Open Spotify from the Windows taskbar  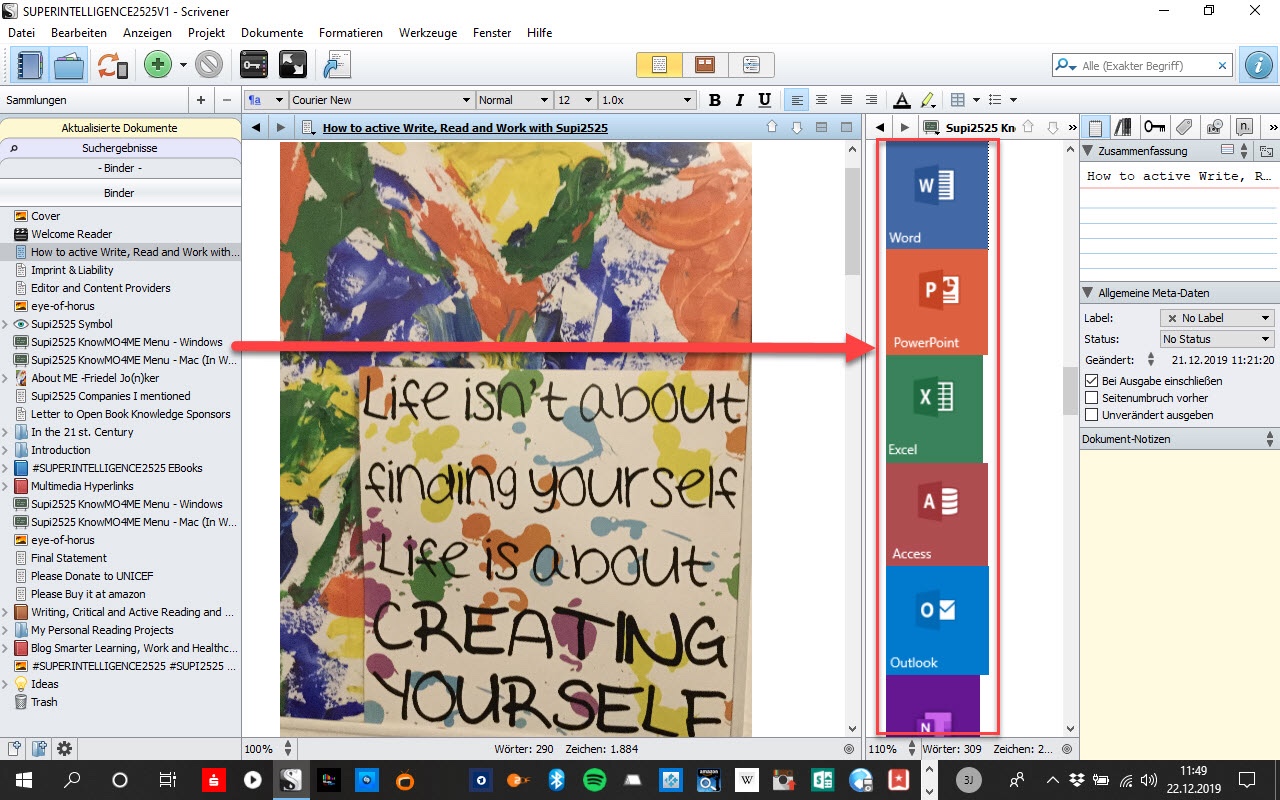[594, 780]
